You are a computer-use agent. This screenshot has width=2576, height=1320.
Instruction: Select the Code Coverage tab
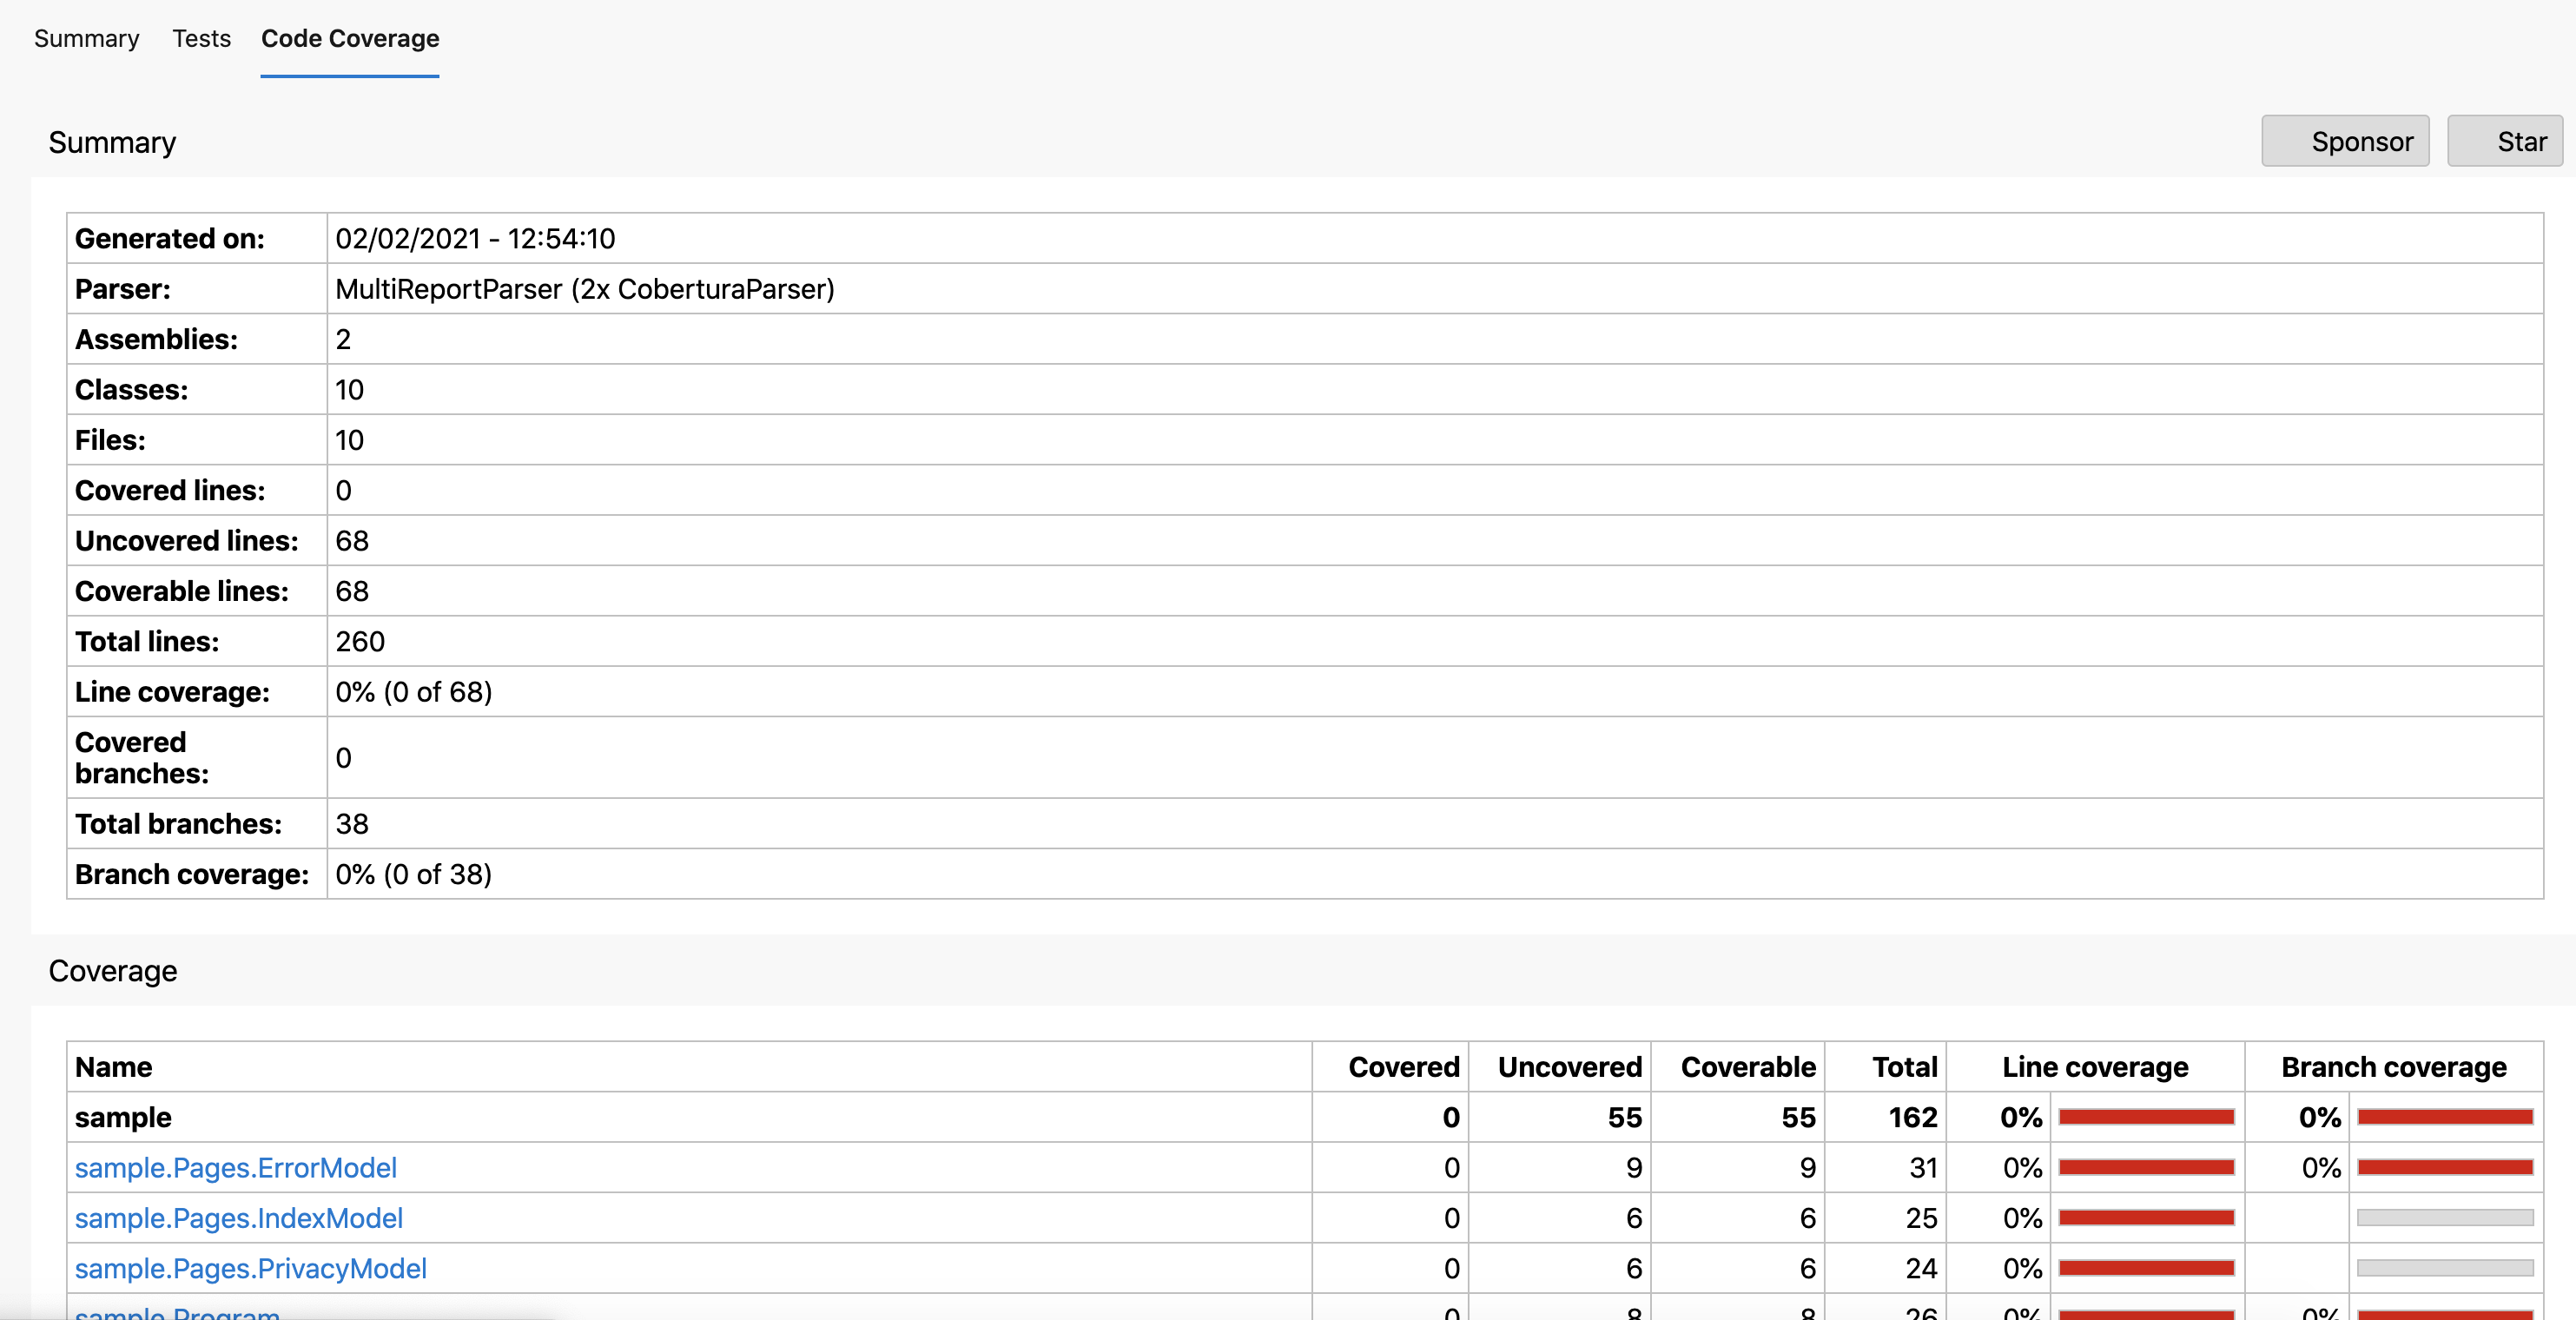pos(349,38)
